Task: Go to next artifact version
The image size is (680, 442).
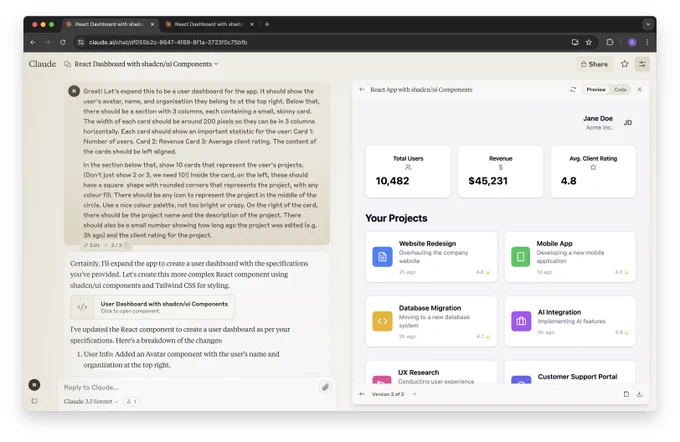Action: pyautogui.click(x=414, y=394)
